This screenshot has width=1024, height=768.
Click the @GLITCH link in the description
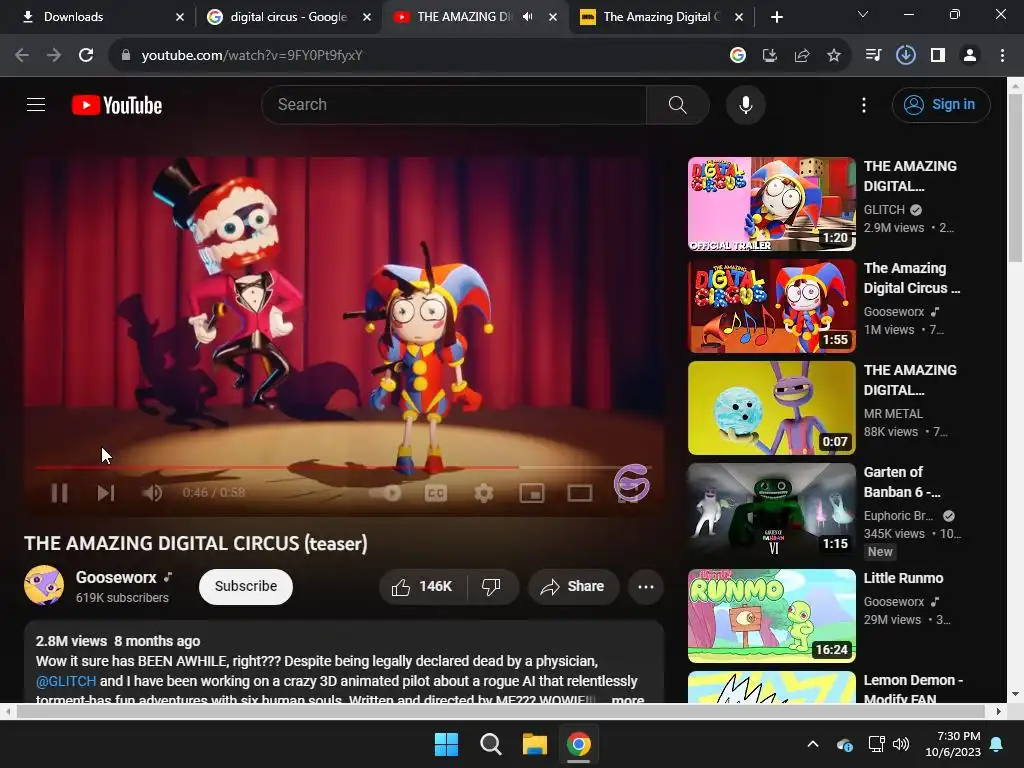[66, 681]
